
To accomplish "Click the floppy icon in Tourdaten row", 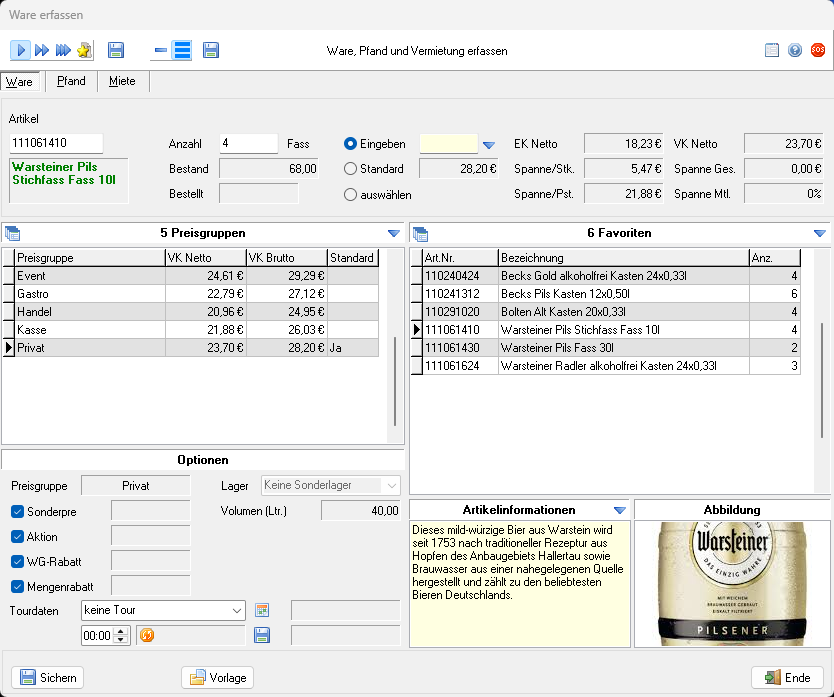I will pos(262,635).
